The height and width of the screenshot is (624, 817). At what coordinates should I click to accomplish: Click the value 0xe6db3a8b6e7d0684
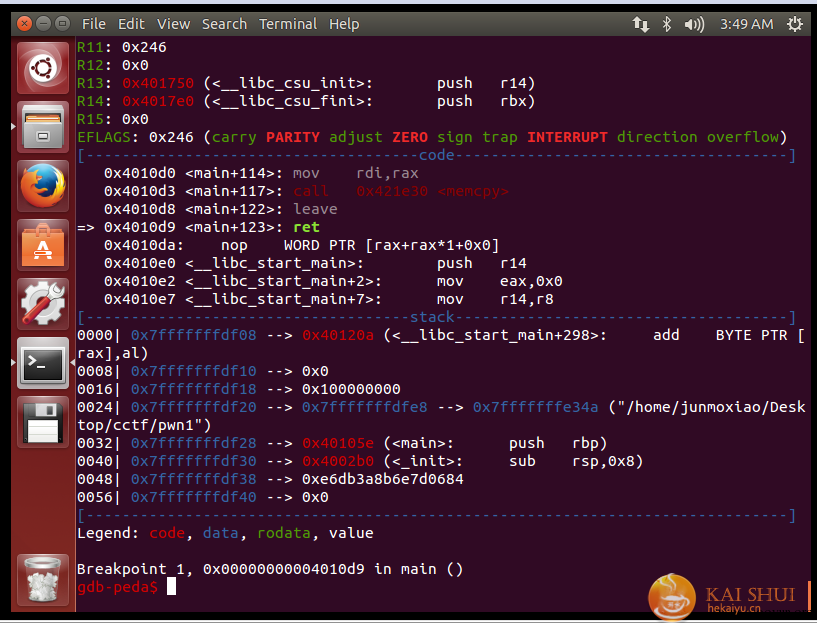(x=382, y=479)
